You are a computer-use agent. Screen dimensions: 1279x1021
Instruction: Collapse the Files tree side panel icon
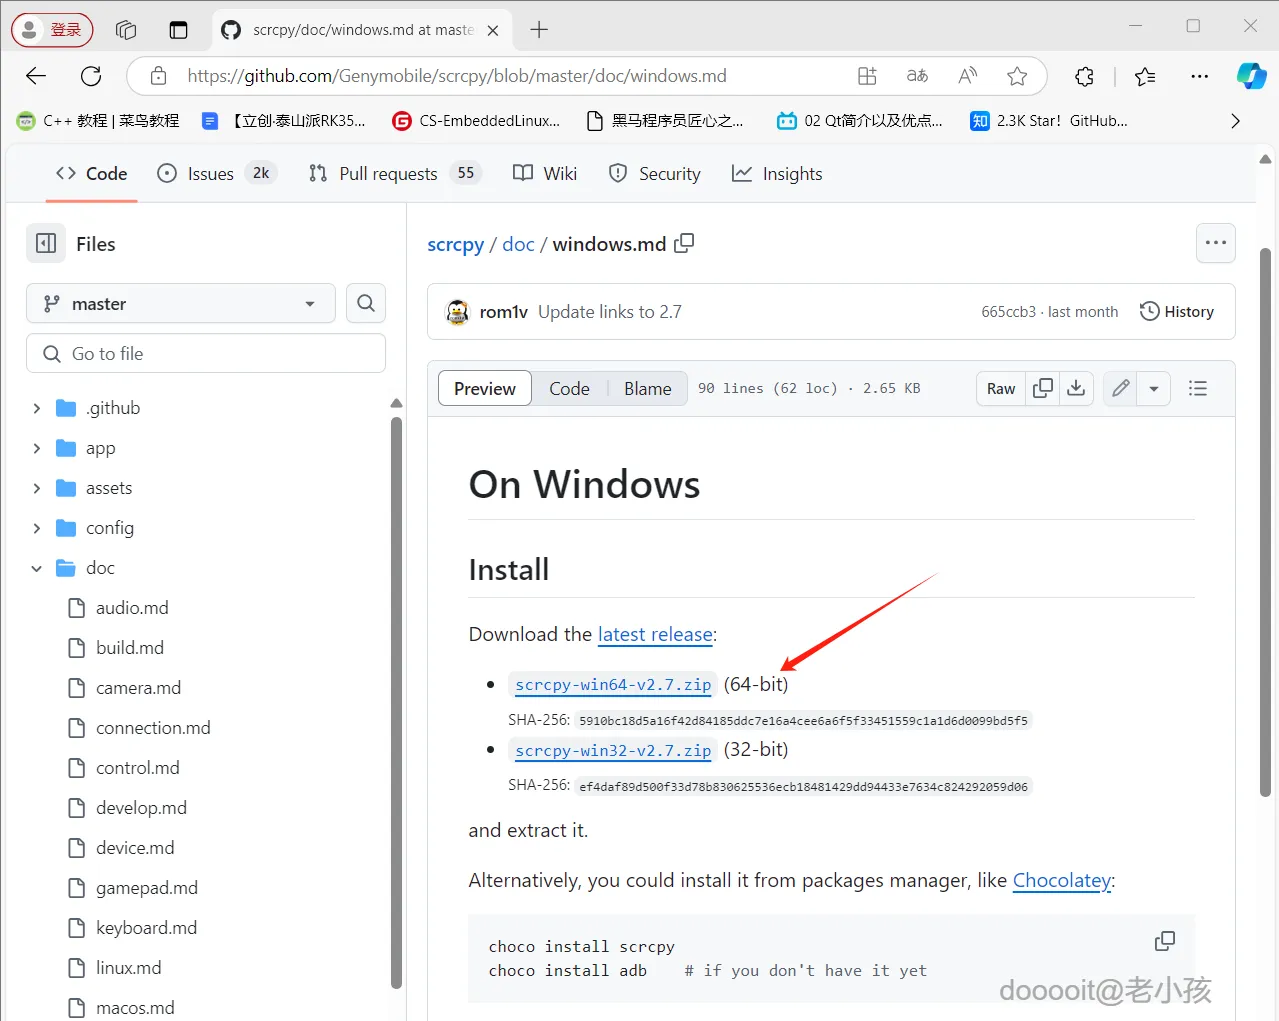pyautogui.click(x=46, y=243)
